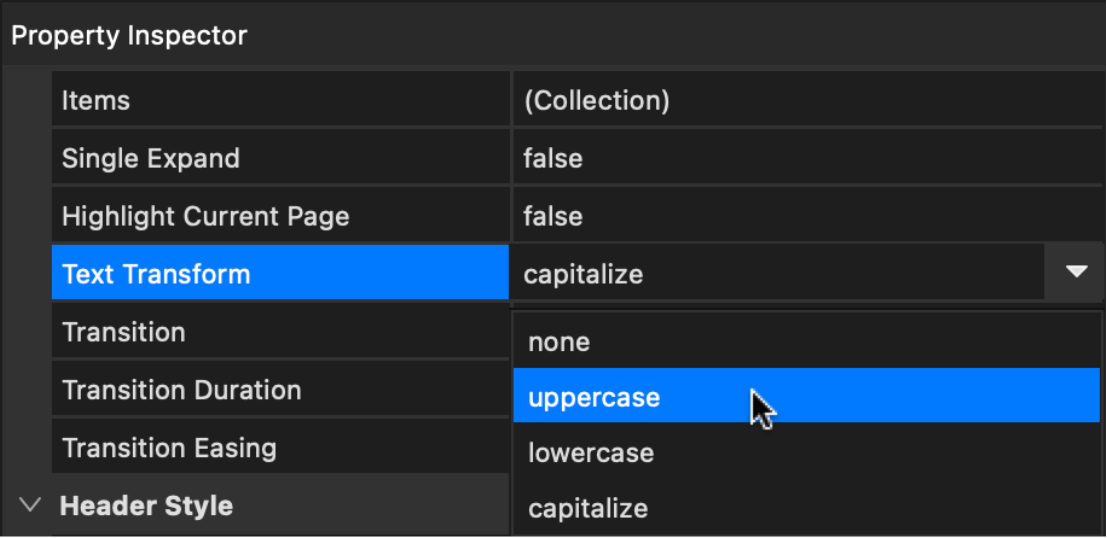The width and height of the screenshot is (1107, 538).
Task: Select the Transition Easing property row
Action: [280, 448]
